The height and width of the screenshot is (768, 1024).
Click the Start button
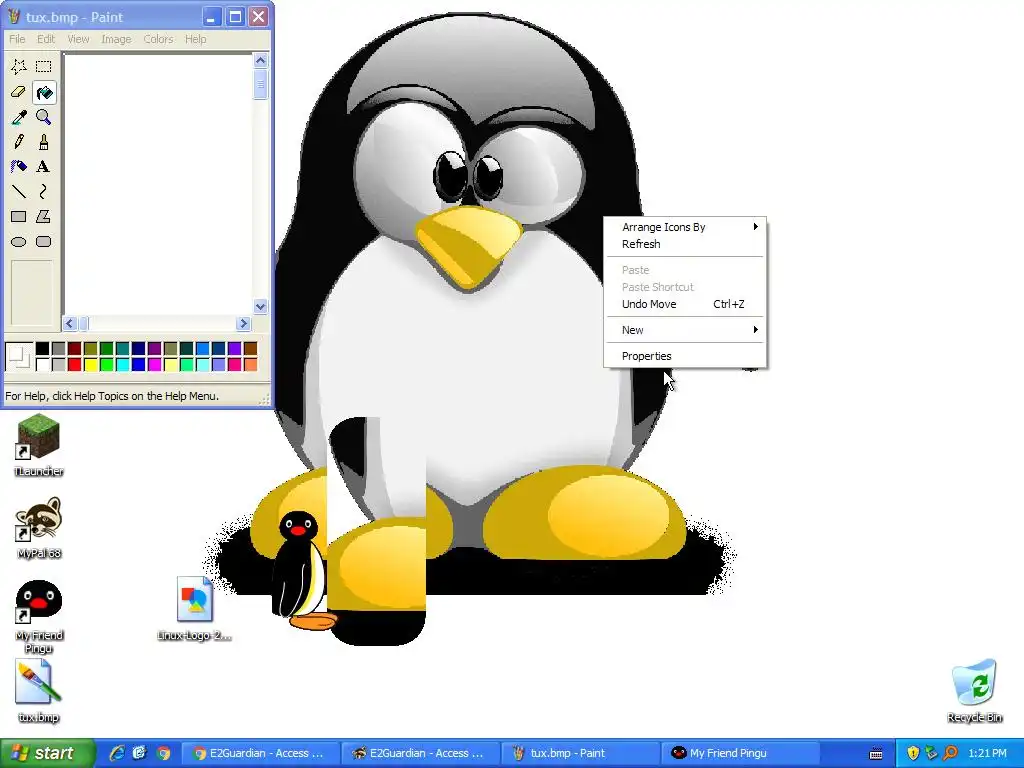click(x=47, y=753)
